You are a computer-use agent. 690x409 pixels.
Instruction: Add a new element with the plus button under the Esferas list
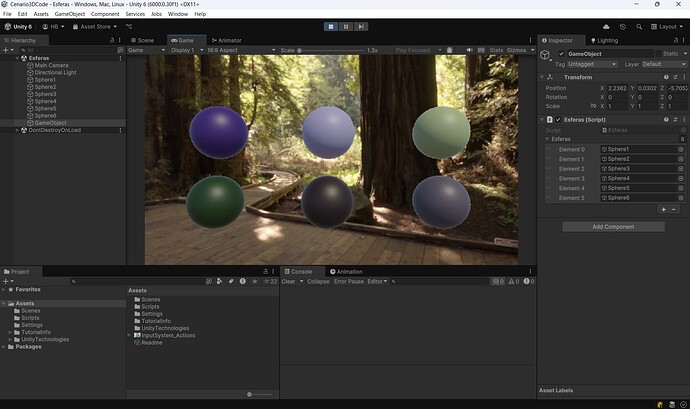click(664, 210)
